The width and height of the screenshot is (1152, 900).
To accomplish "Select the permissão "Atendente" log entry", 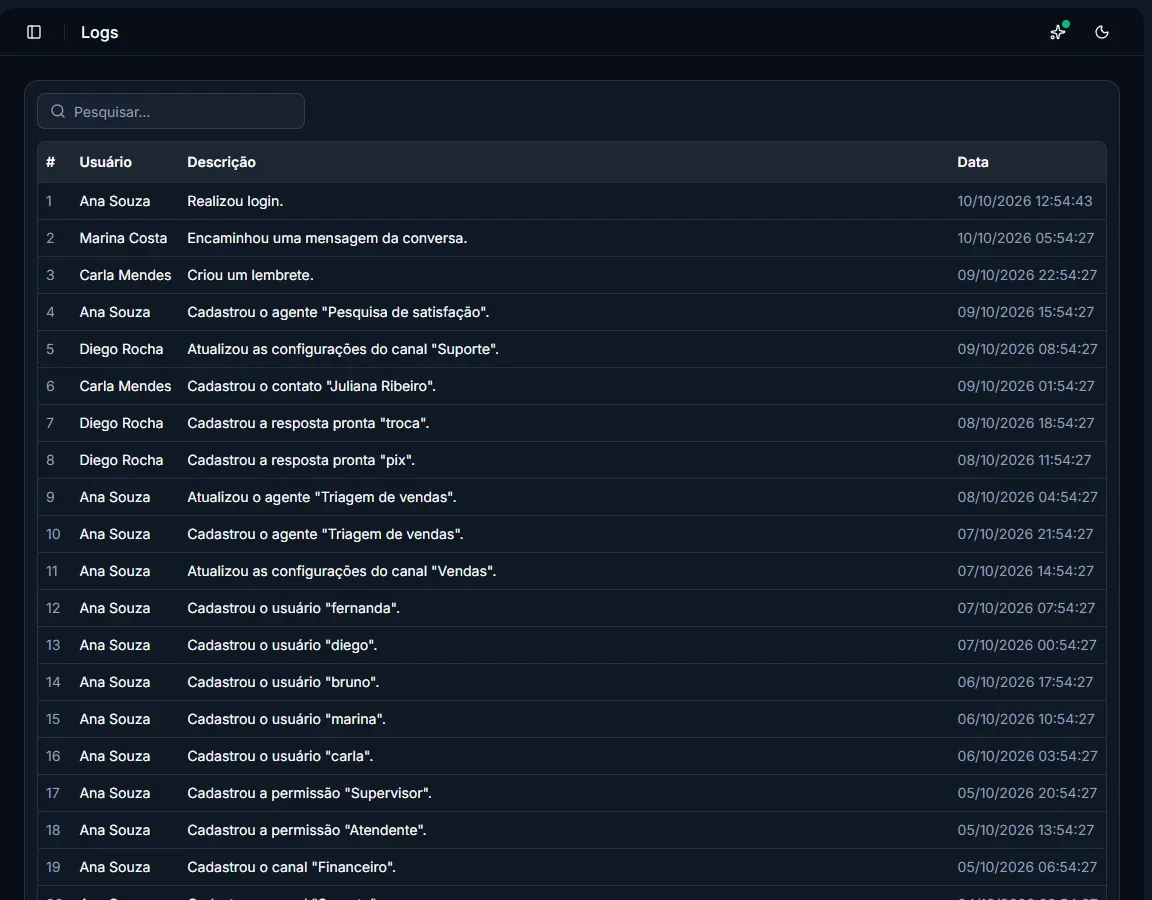I will [307, 830].
